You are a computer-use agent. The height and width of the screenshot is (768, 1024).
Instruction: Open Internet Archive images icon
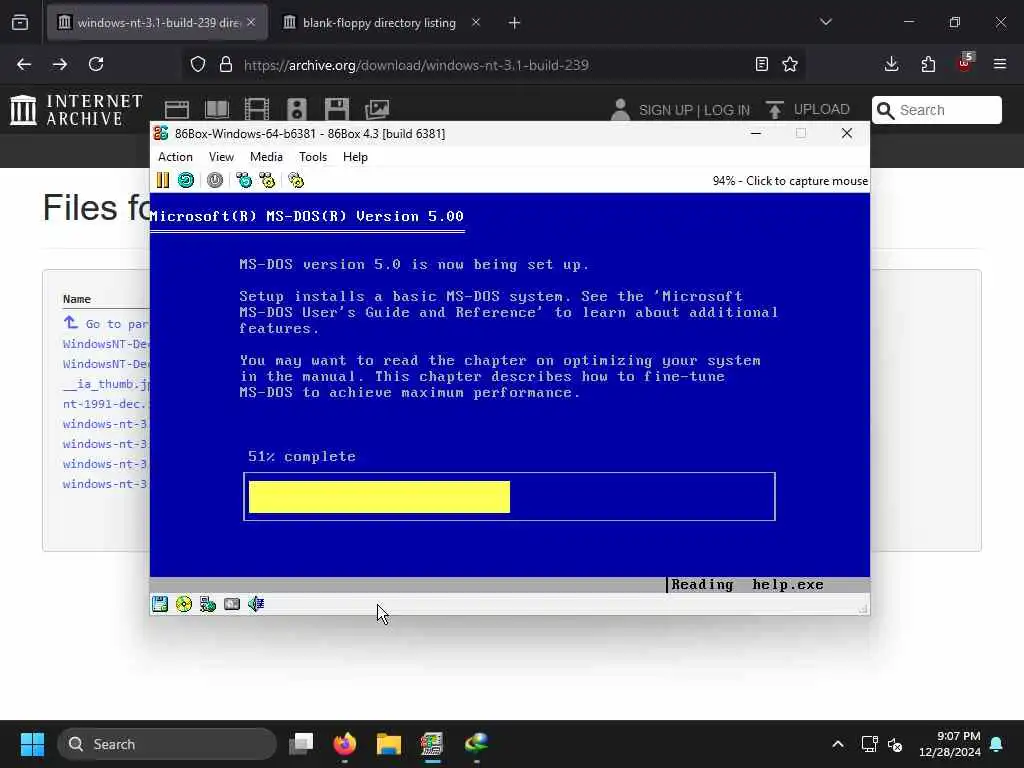[377, 110]
